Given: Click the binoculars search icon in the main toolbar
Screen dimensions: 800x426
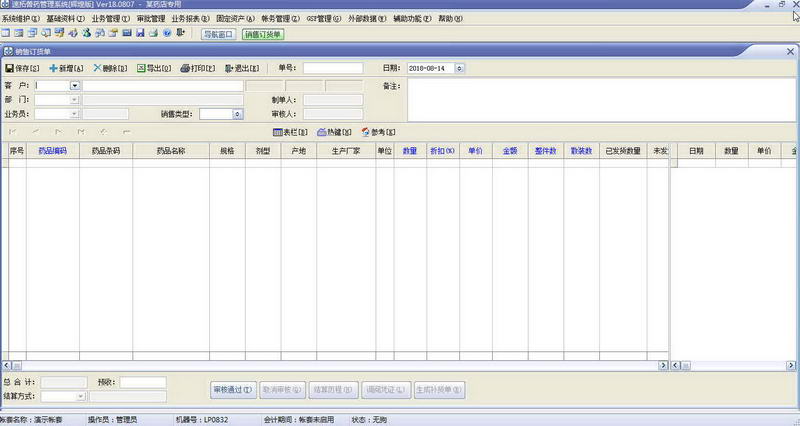Looking at the screenshot, I should click(x=100, y=33).
